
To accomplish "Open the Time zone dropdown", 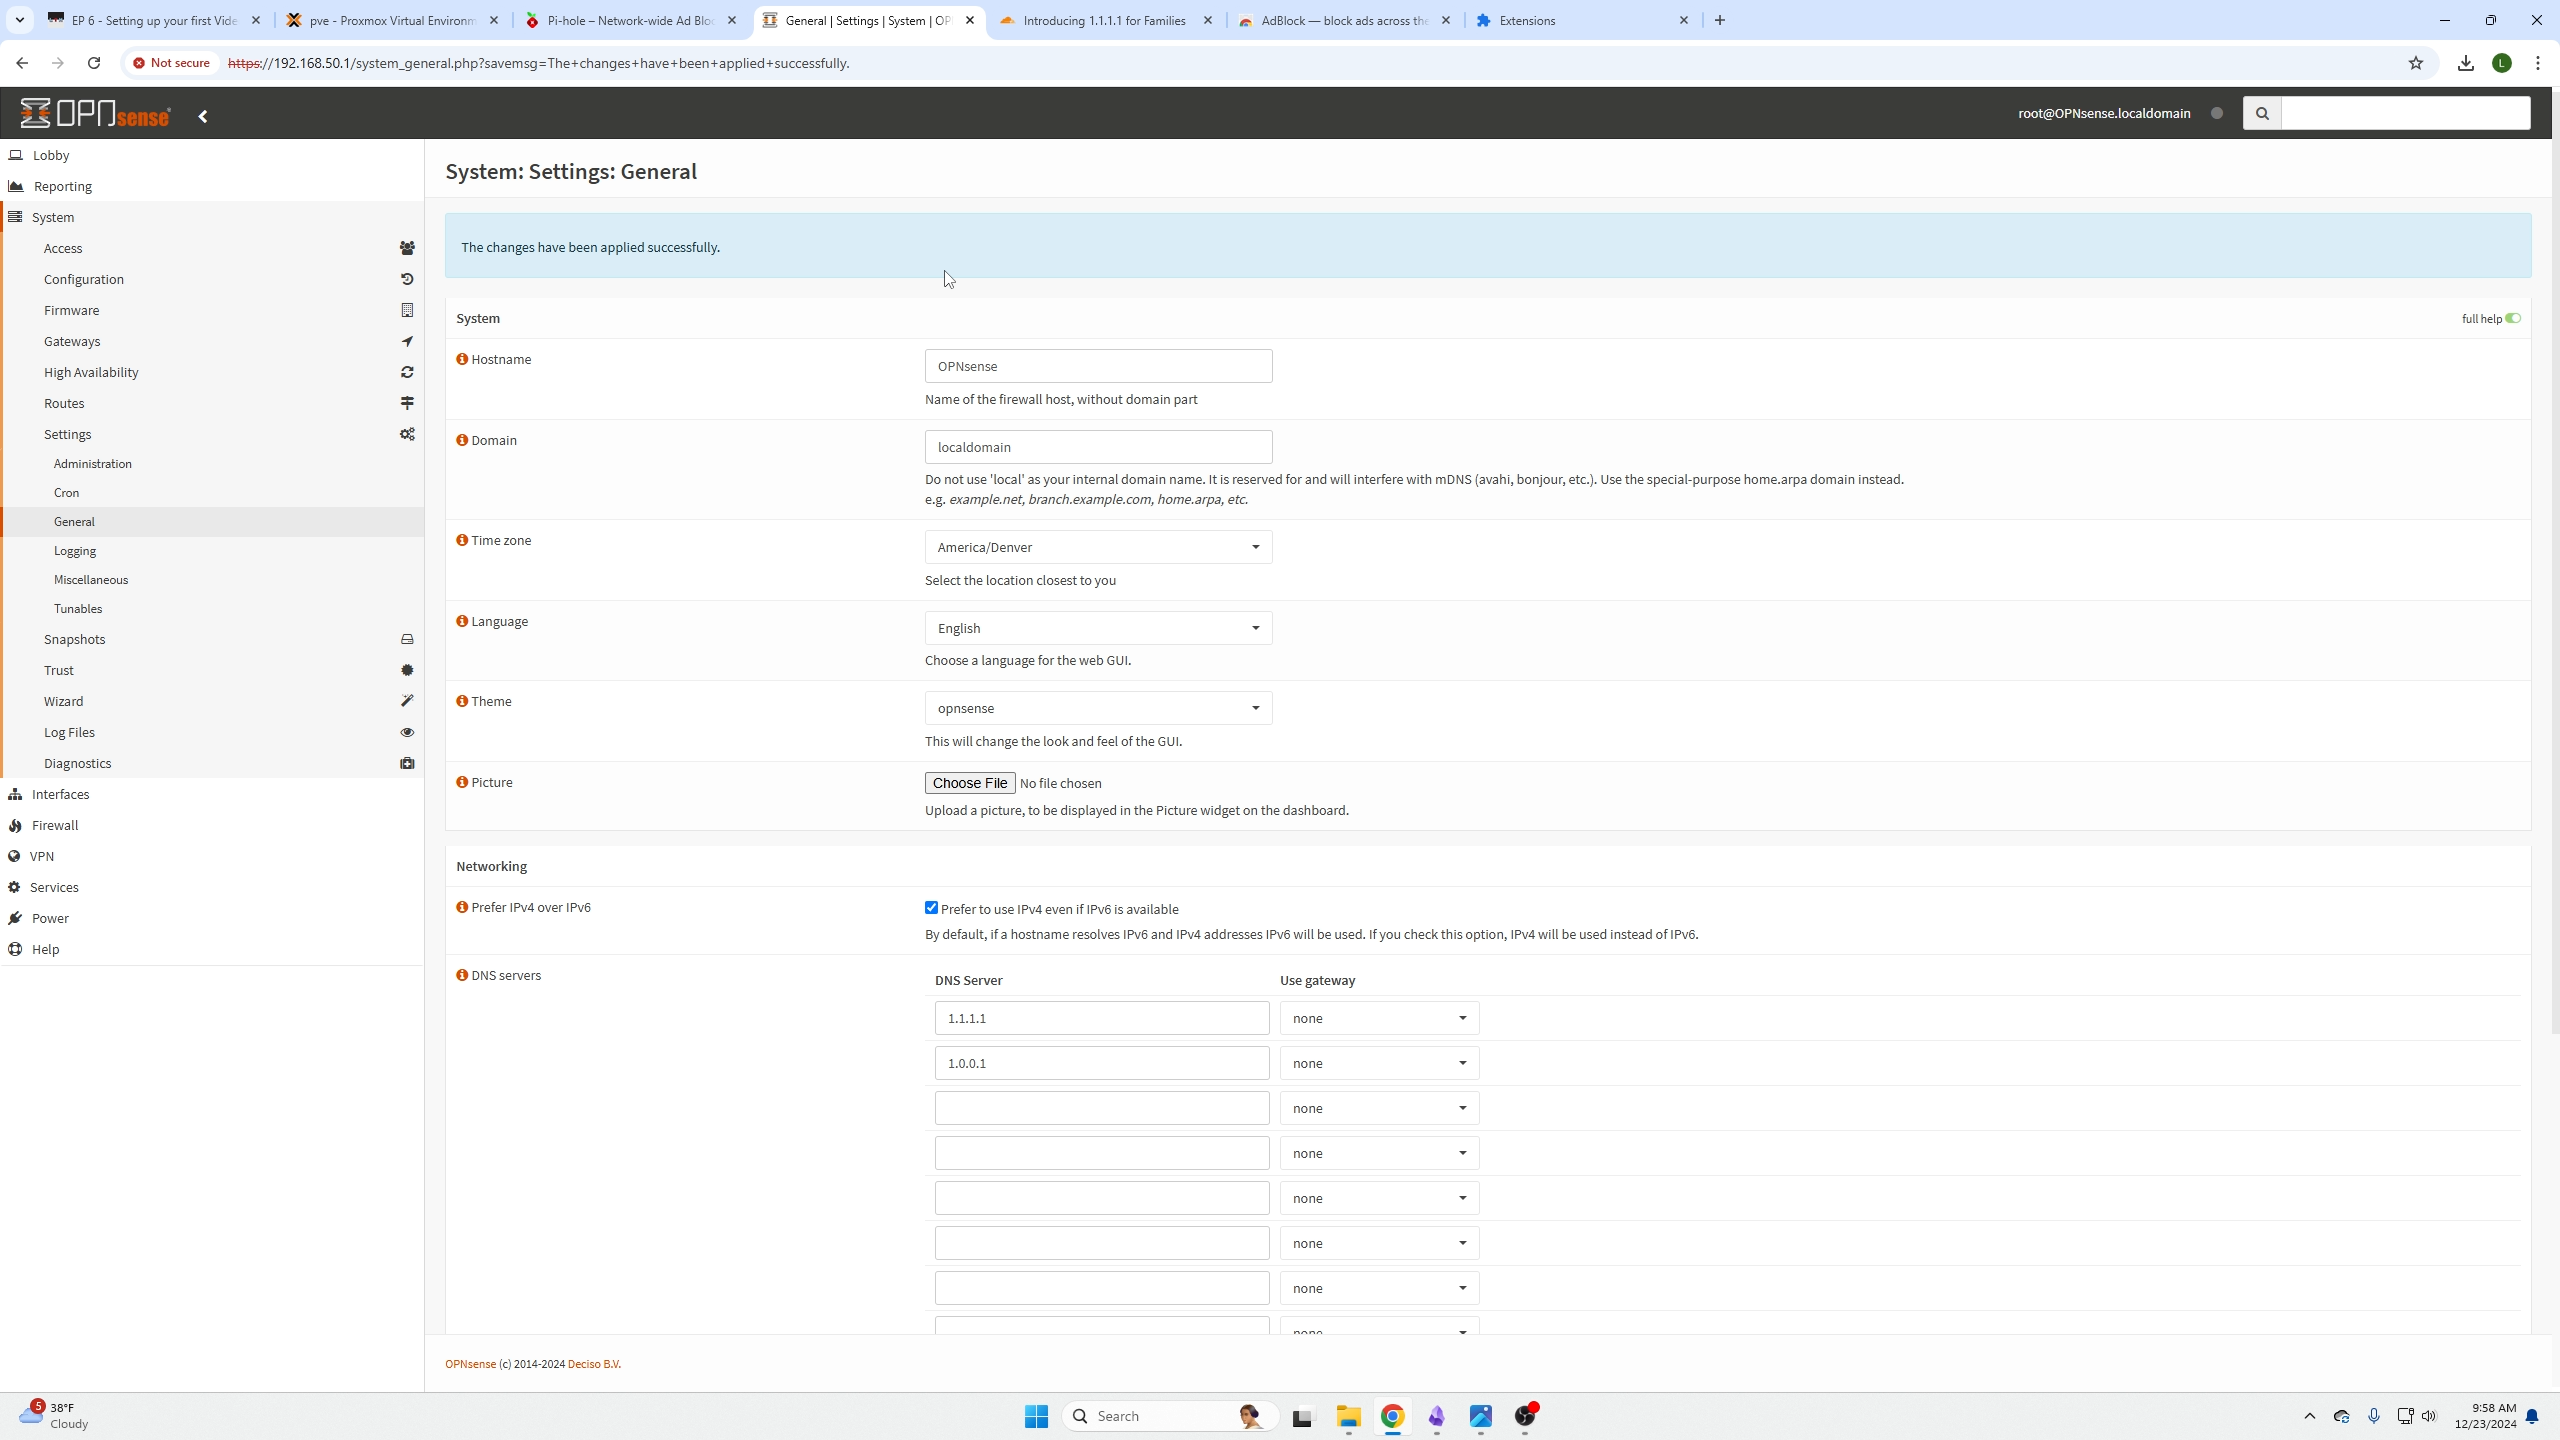I will [1098, 547].
